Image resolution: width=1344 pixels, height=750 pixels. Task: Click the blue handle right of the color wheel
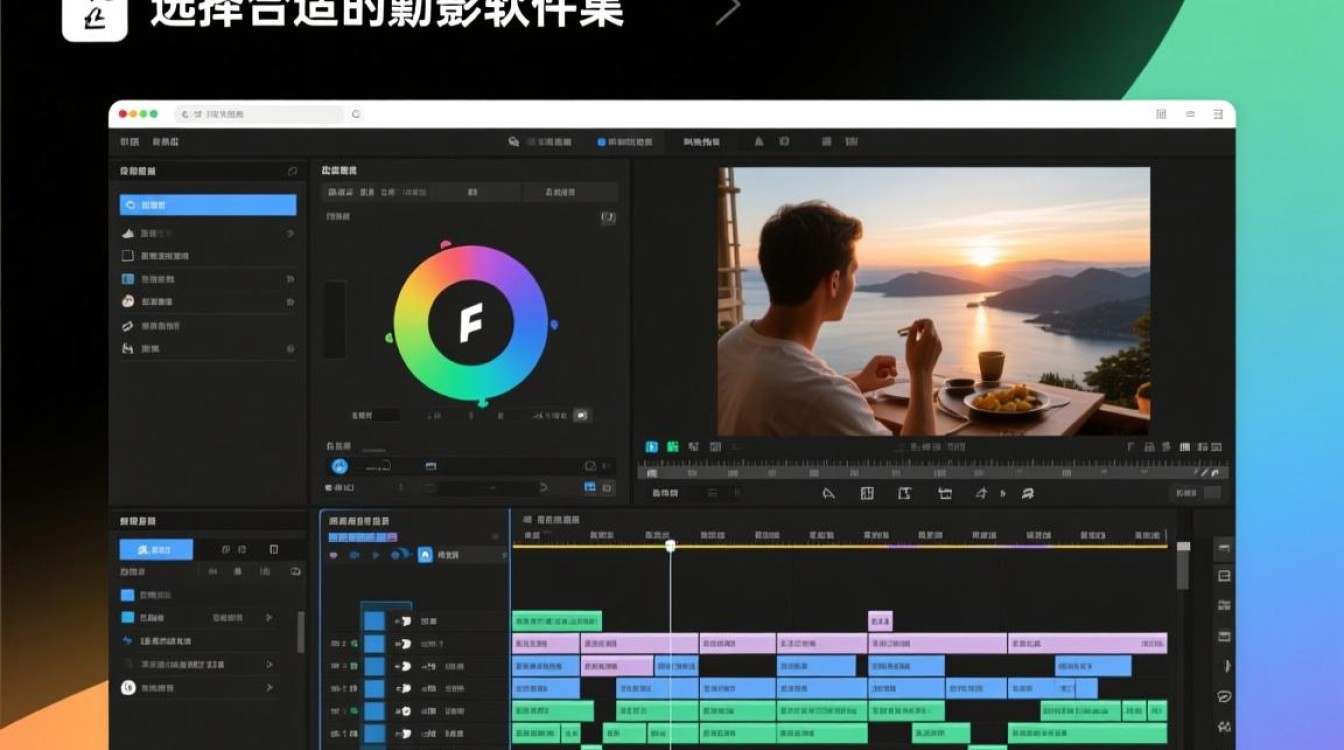pyautogui.click(x=553, y=324)
